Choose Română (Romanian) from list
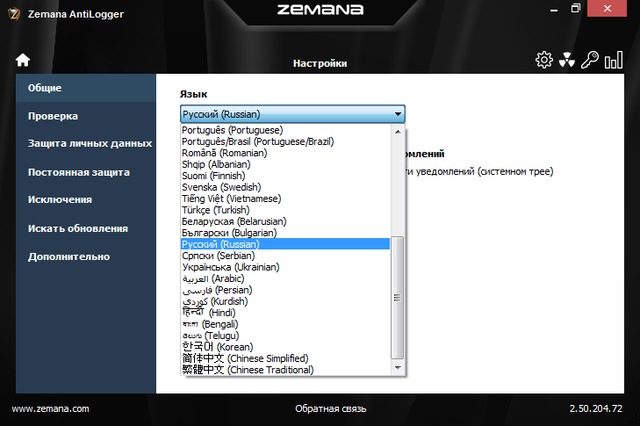The width and height of the screenshot is (640, 426). click(285, 153)
